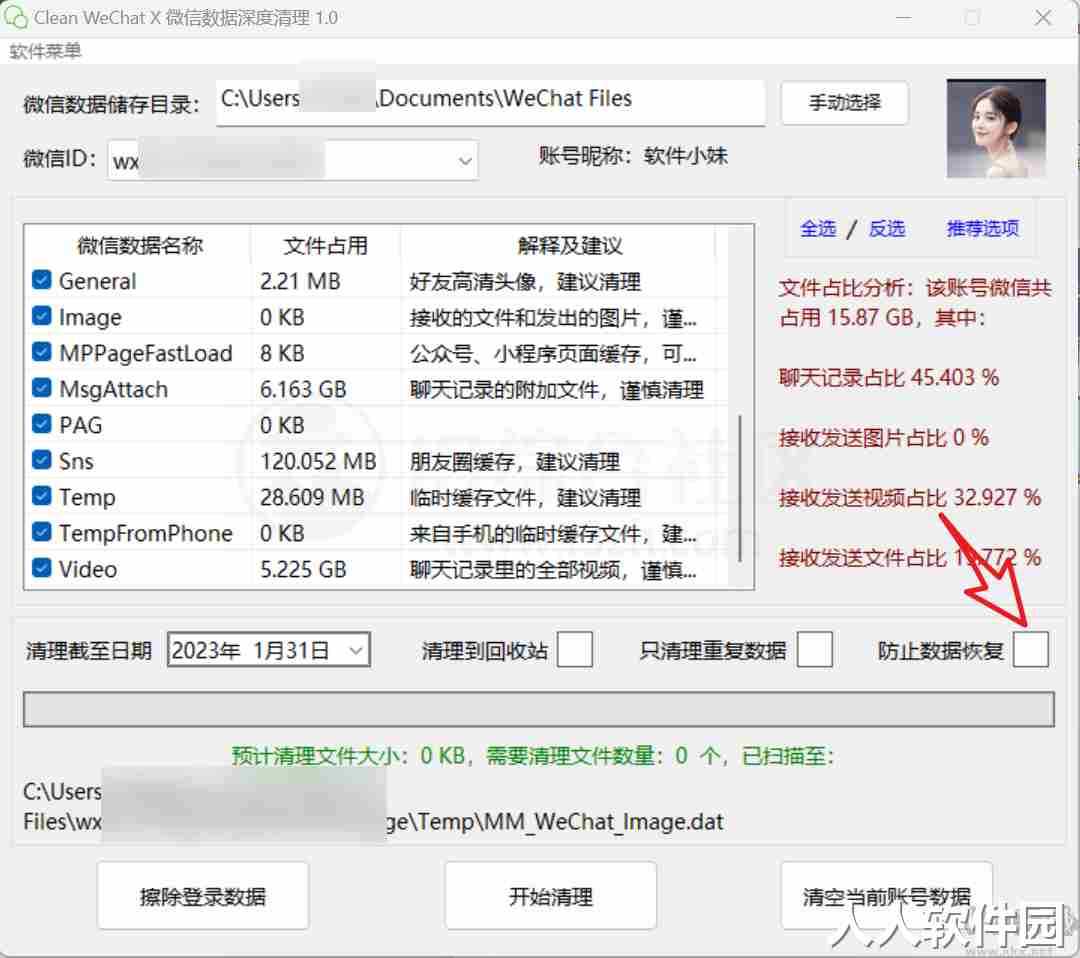Image resolution: width=1080 pixels, height=958 pixels.
Task: Uncheck the PAG checkbox
Action: 42,424
